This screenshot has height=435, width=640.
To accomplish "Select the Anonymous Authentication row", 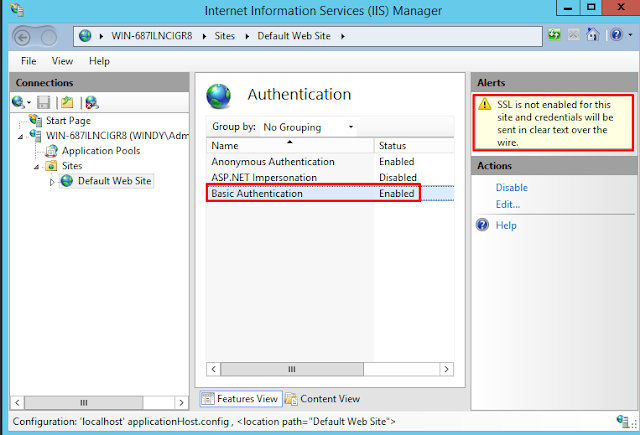I will [x=330, y=162].
